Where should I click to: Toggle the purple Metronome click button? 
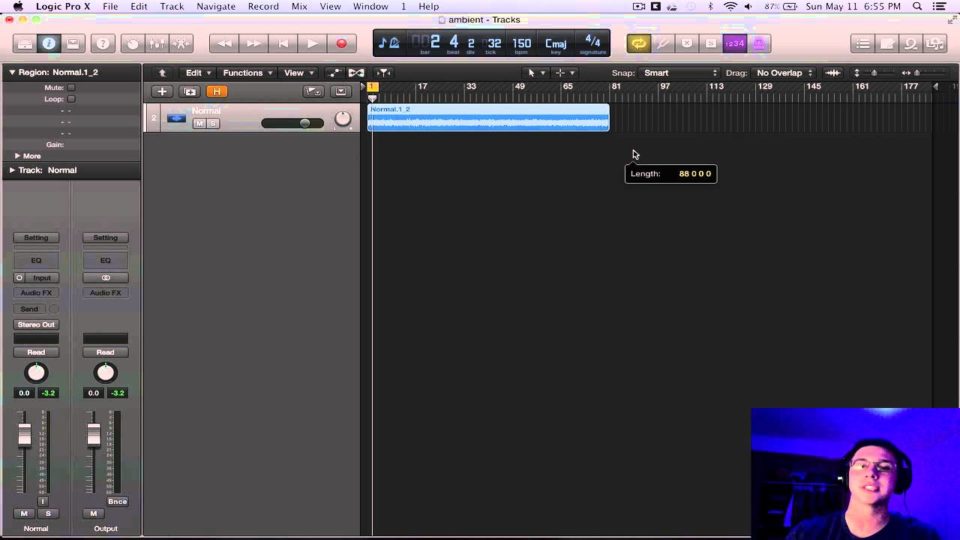click(759, 43)
